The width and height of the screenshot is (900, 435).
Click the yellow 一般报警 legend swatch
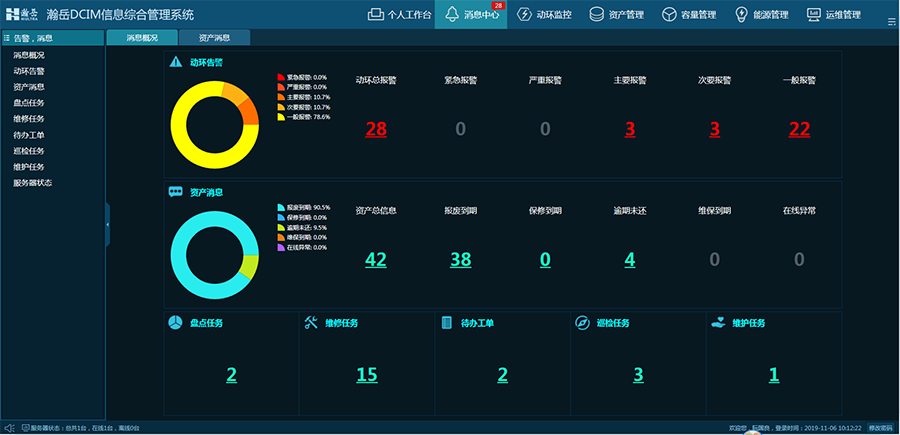[x=281, y=116]
